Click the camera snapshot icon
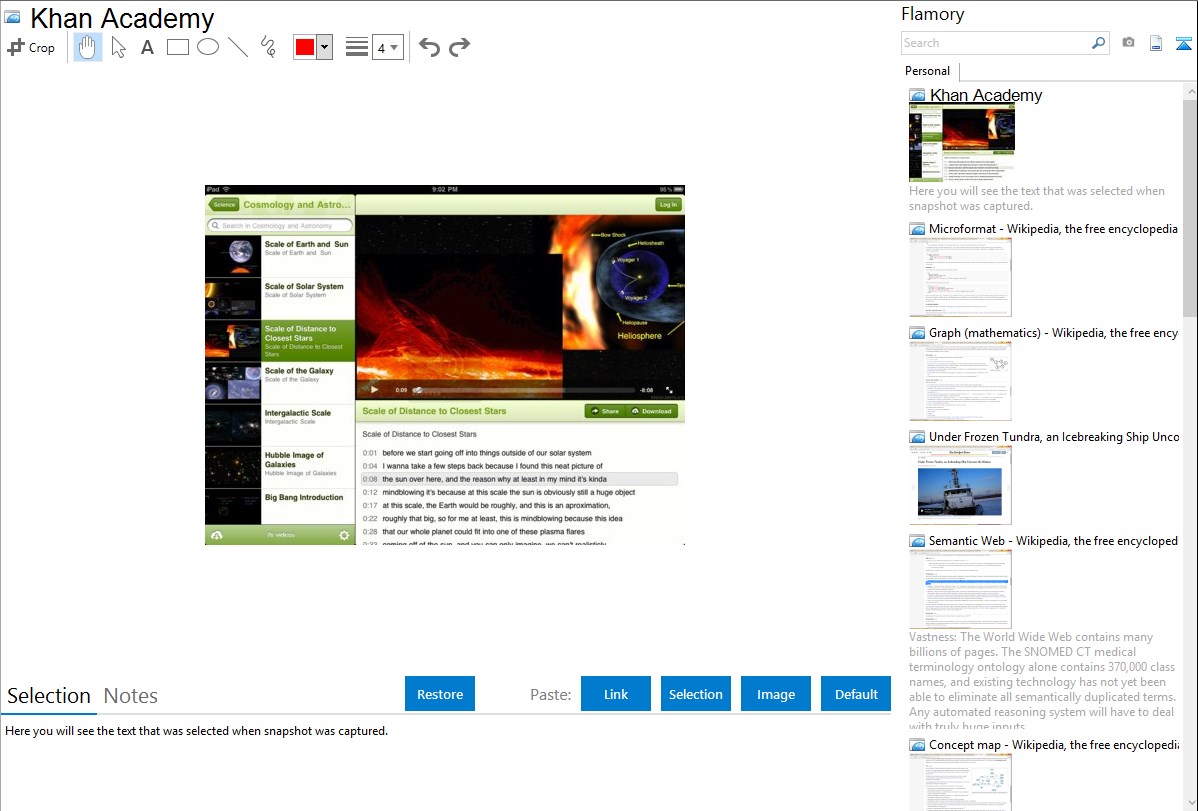 click(1128, 43)
